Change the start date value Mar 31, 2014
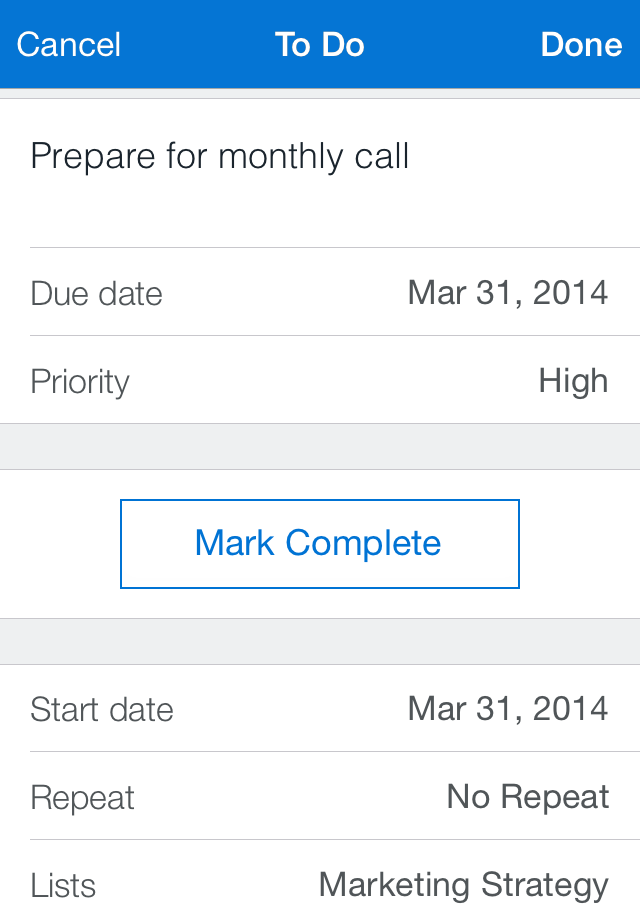 coord(507,709)
